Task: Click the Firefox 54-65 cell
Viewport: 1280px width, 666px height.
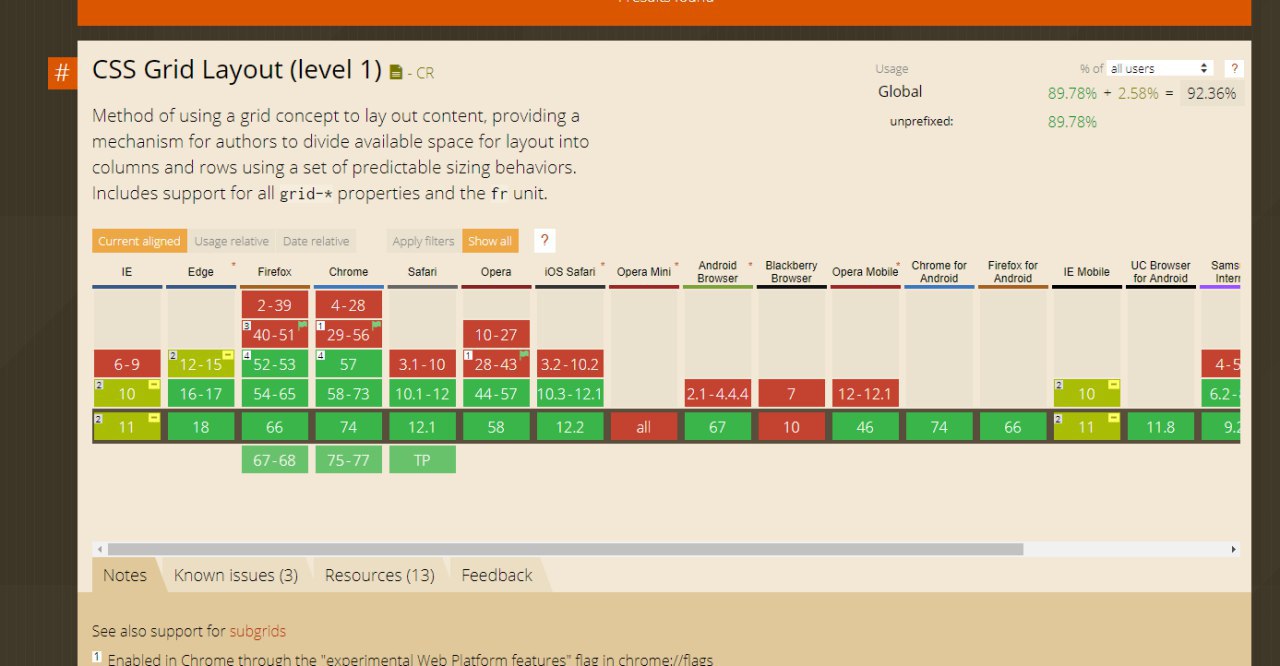Action: pos(274,394)
